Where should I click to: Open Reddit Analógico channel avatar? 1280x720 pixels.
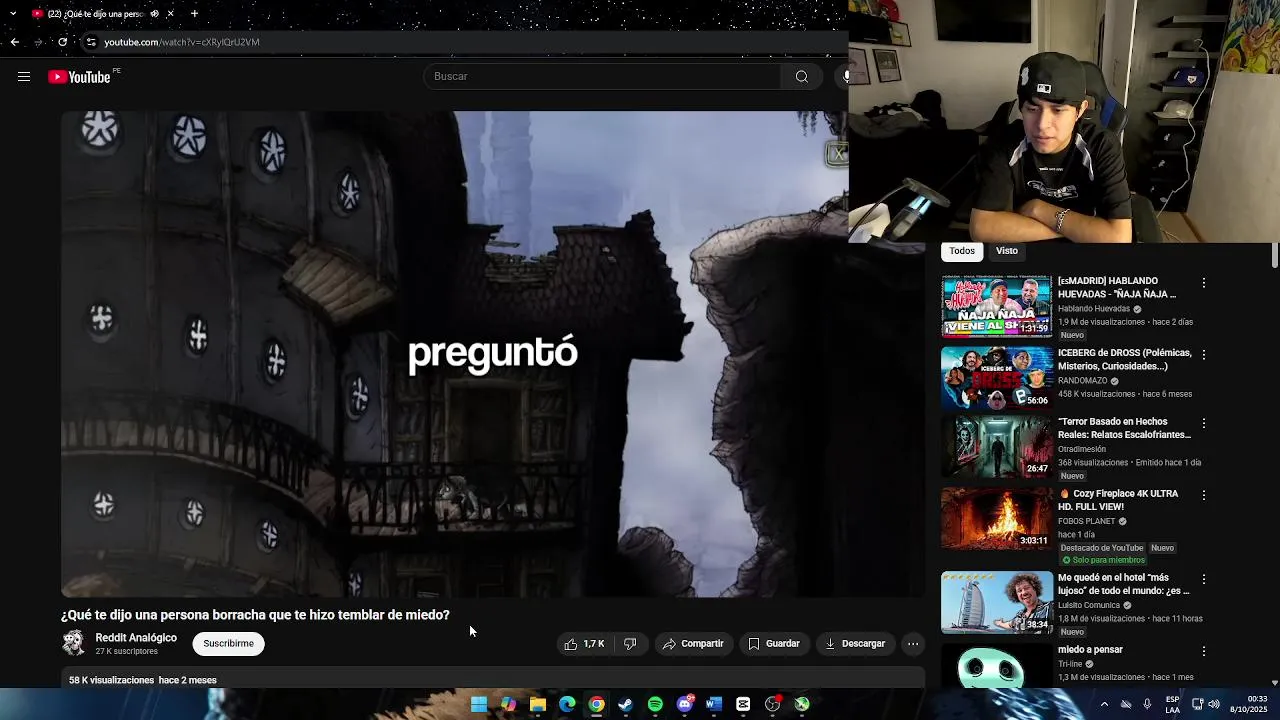click(x=74, y=643)
